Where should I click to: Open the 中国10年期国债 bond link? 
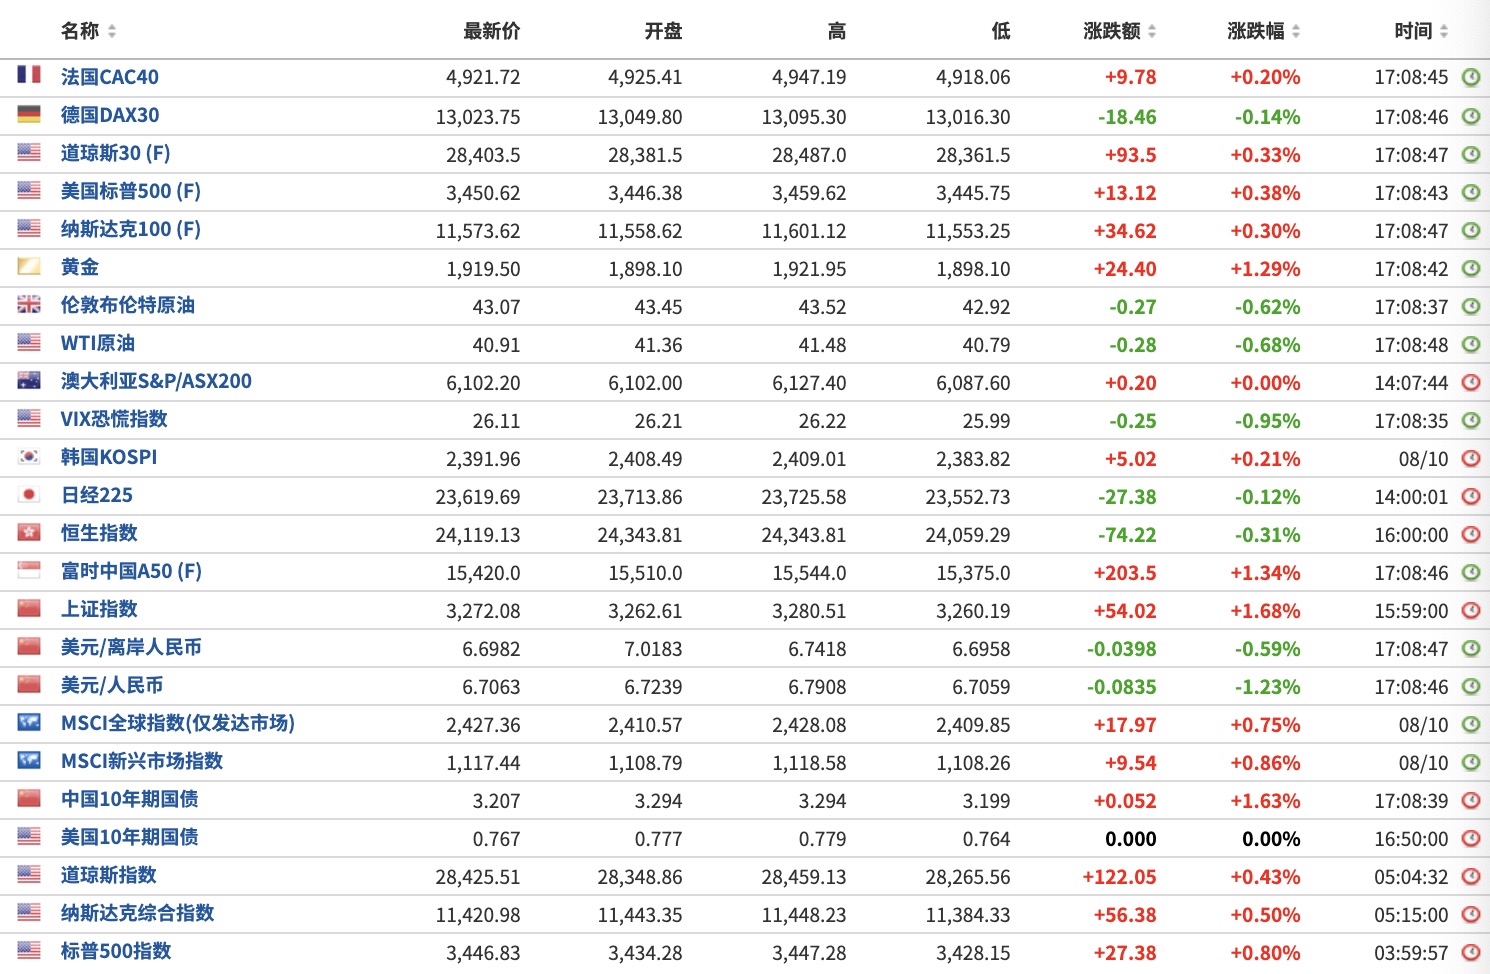(x=129, y=799)
